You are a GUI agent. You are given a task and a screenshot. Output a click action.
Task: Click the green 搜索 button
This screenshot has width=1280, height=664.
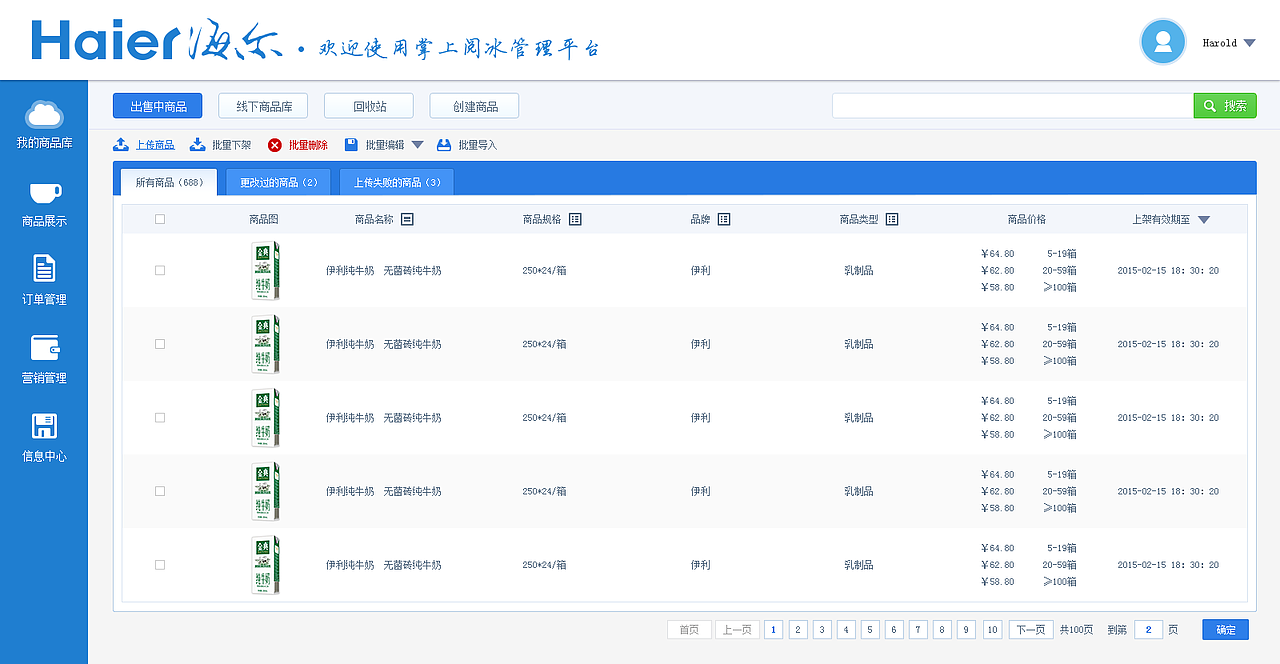(1225, 106)
